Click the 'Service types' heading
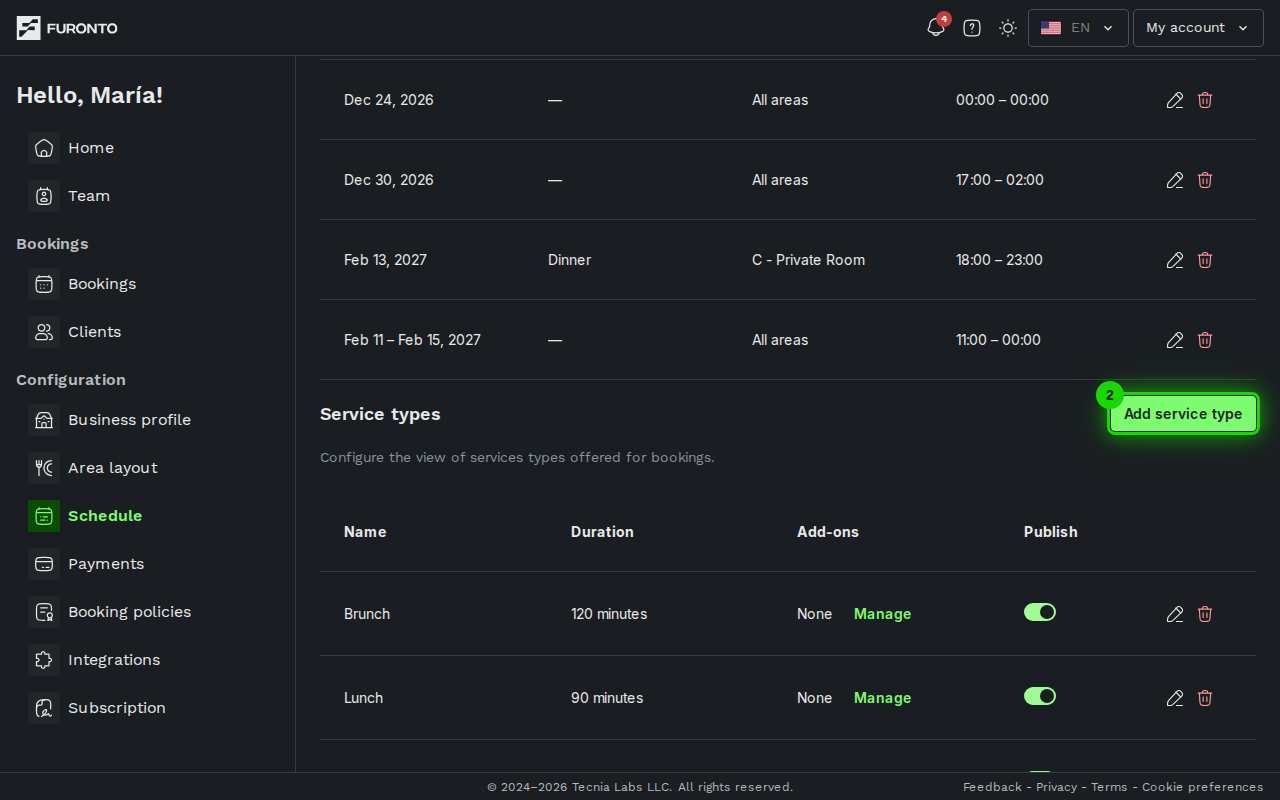Image resolution: width=1280 pixels, height=800 pixels. [x=380, y=414]
